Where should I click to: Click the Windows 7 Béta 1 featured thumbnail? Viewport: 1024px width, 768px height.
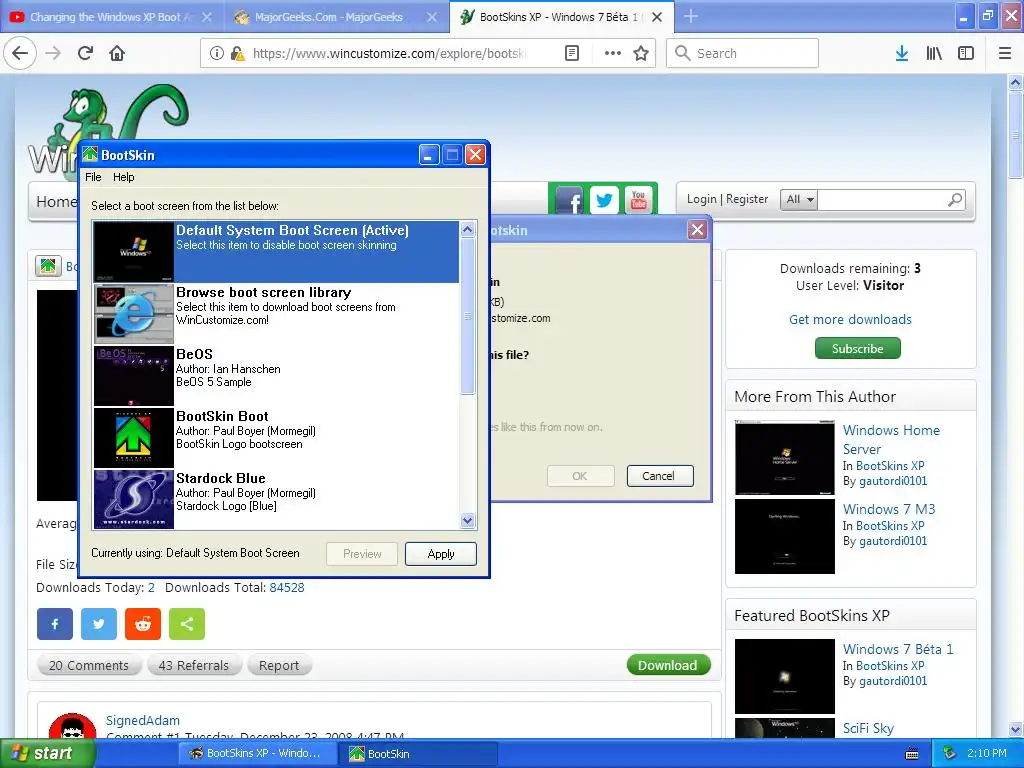point(785,676)
